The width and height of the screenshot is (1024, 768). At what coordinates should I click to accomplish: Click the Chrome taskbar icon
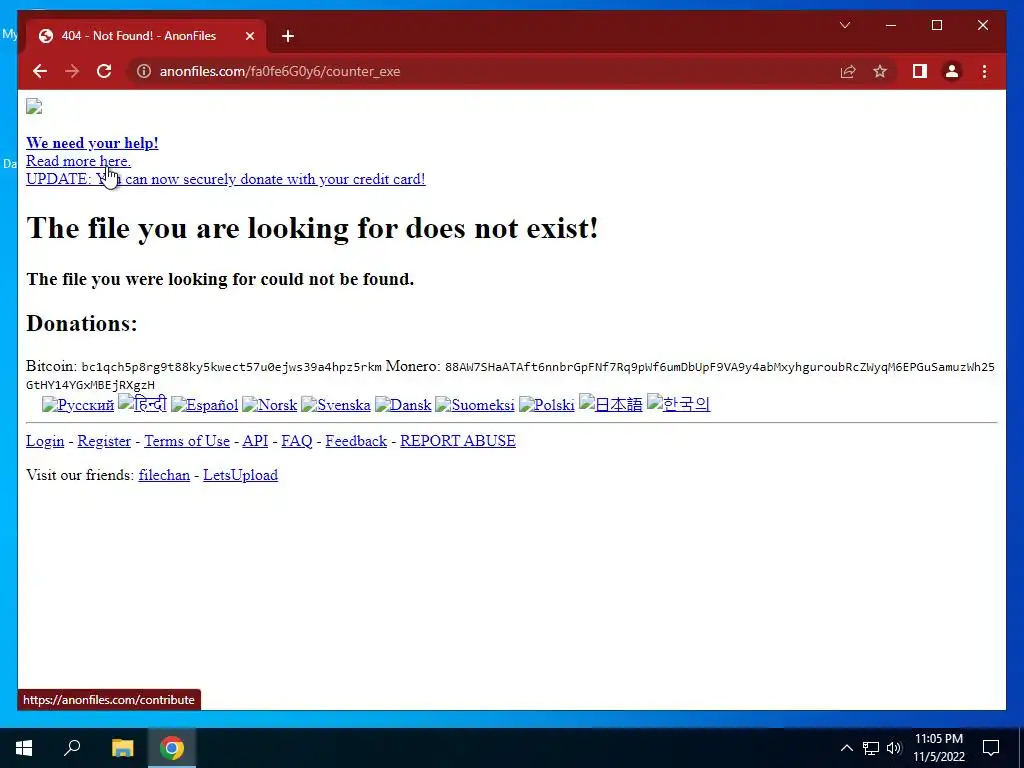pyautogui.click(x=172, y=748)
